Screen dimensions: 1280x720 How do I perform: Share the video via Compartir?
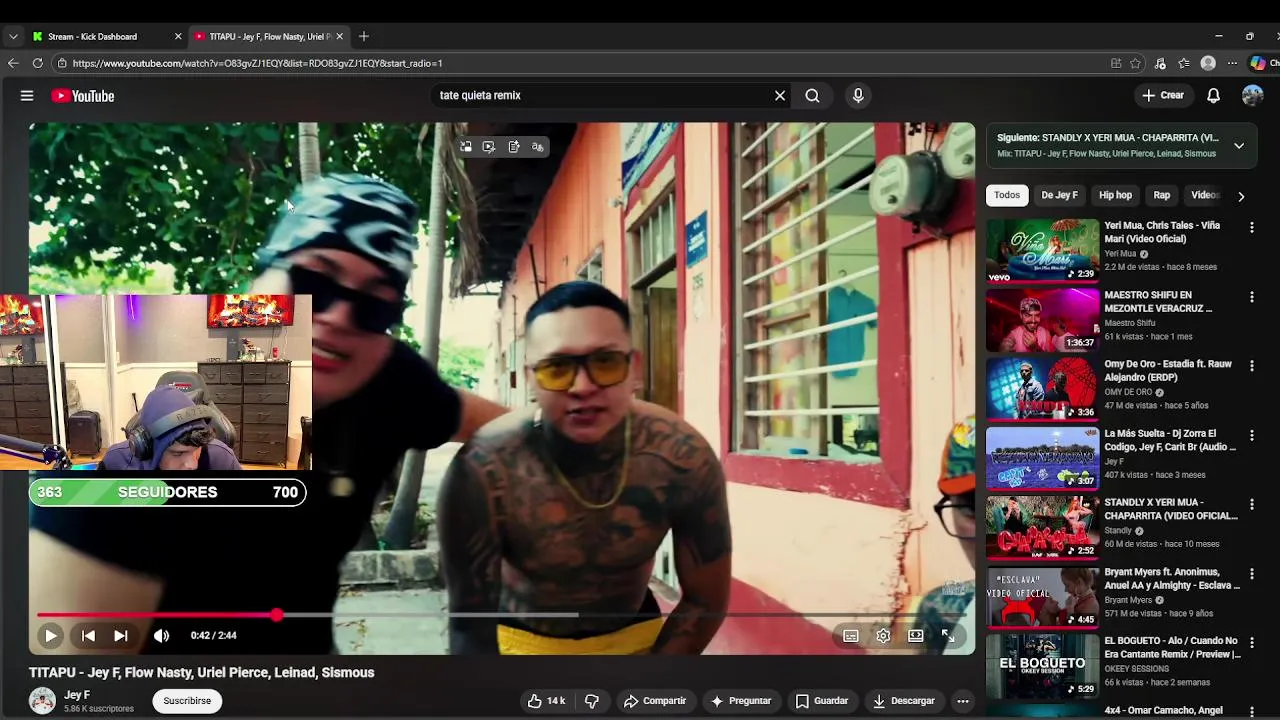tap(655, 701)
